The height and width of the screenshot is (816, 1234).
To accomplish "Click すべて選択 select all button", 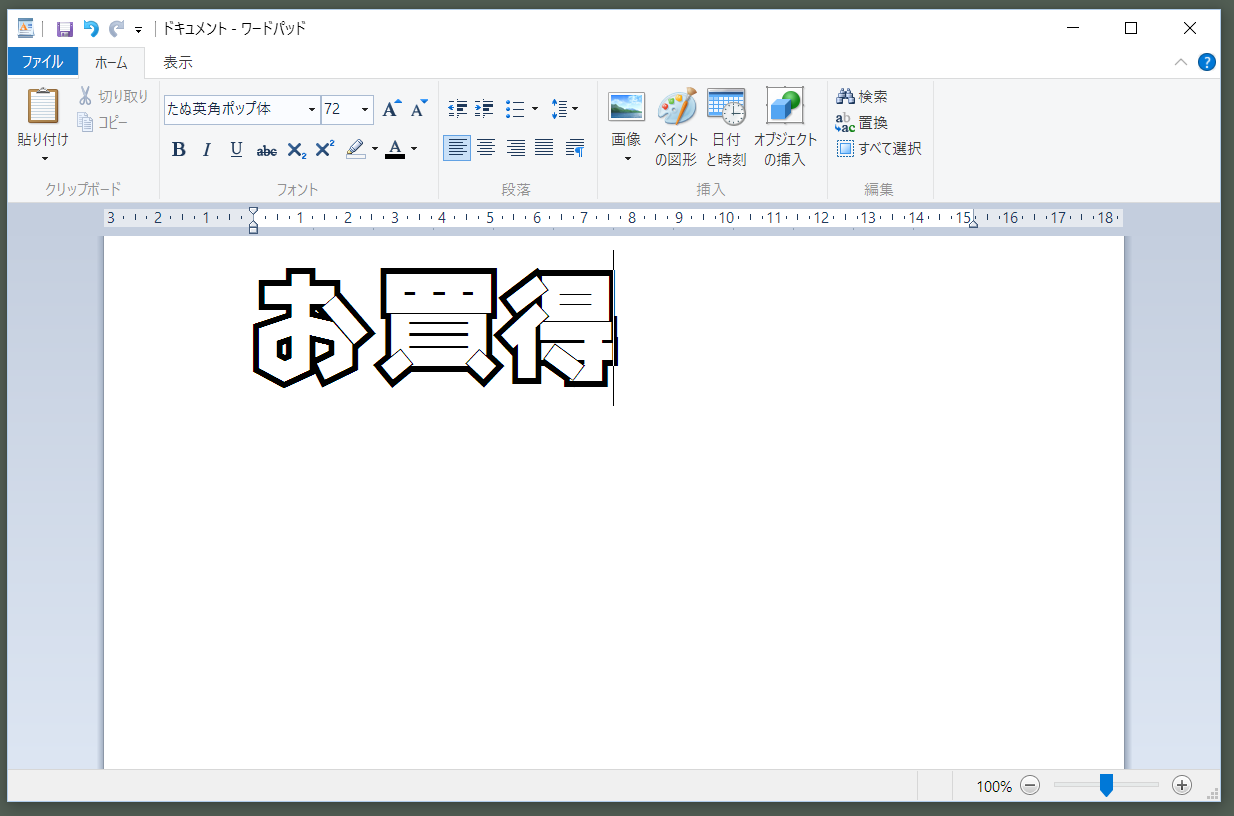I will [x=879, y=148].
